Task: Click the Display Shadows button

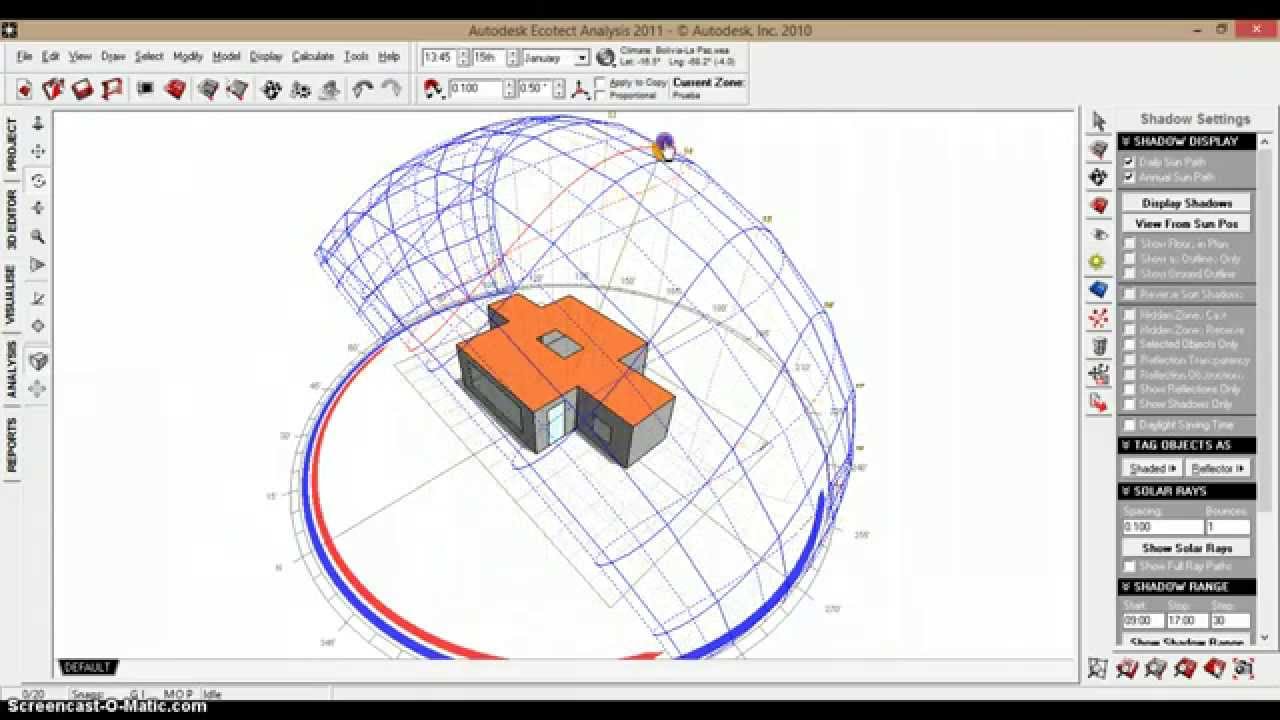Action: click(1187, 203)
